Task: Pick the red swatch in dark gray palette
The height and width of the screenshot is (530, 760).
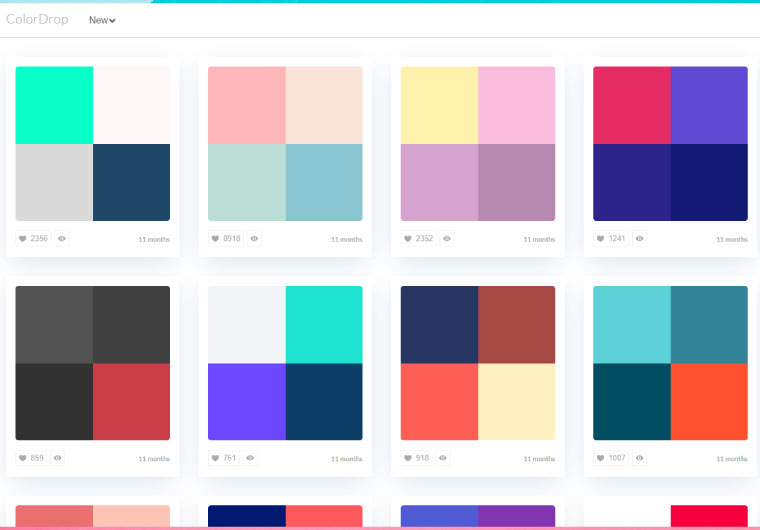Action: point(131,401)
